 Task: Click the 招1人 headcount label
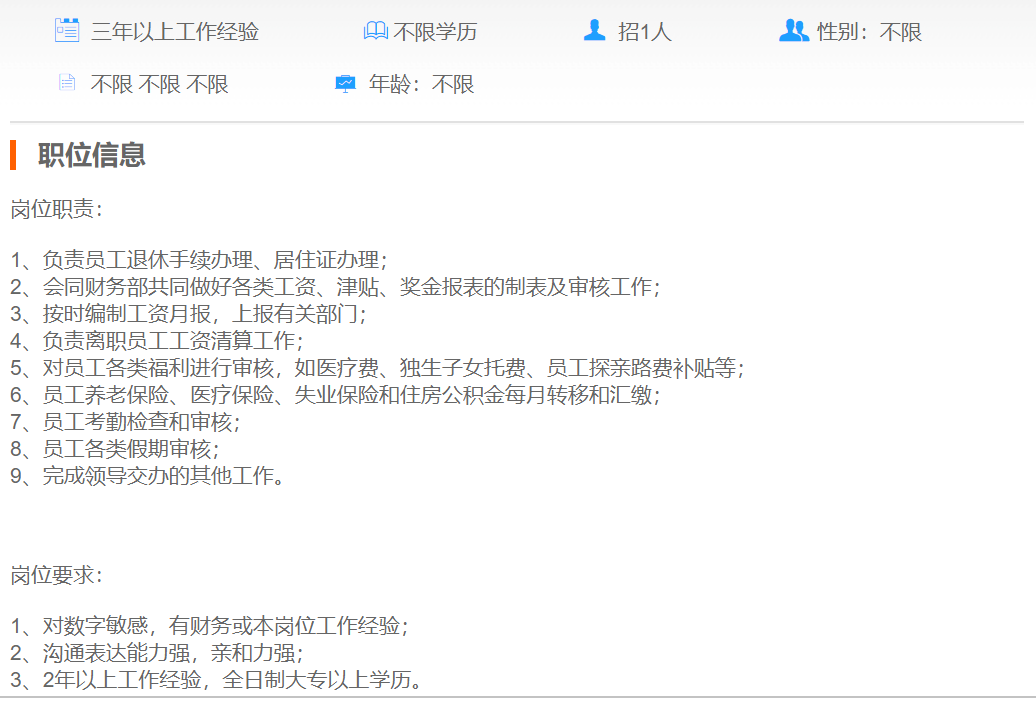coord(645,32)
